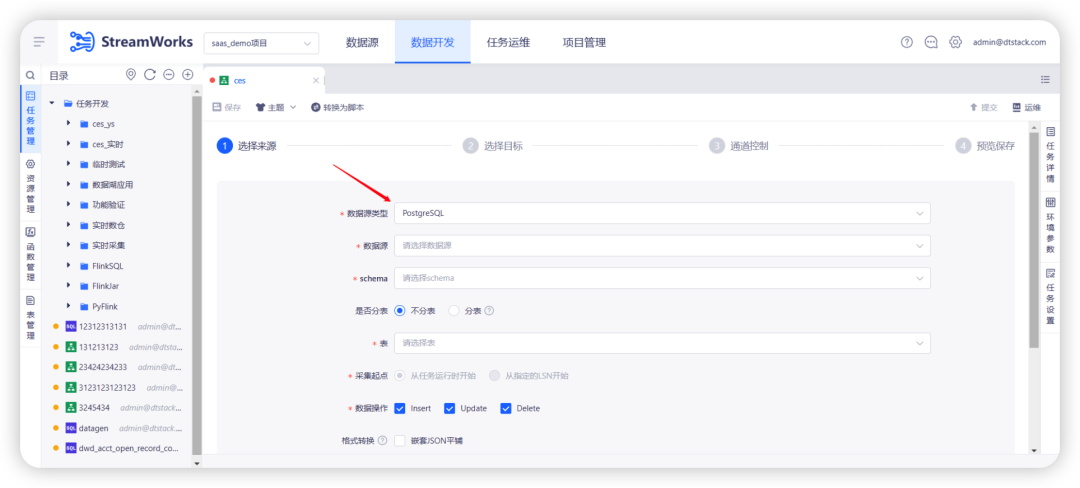Open the message chat icon
The height and width of the screenshot is (488, 1080).
coord(931,42)
